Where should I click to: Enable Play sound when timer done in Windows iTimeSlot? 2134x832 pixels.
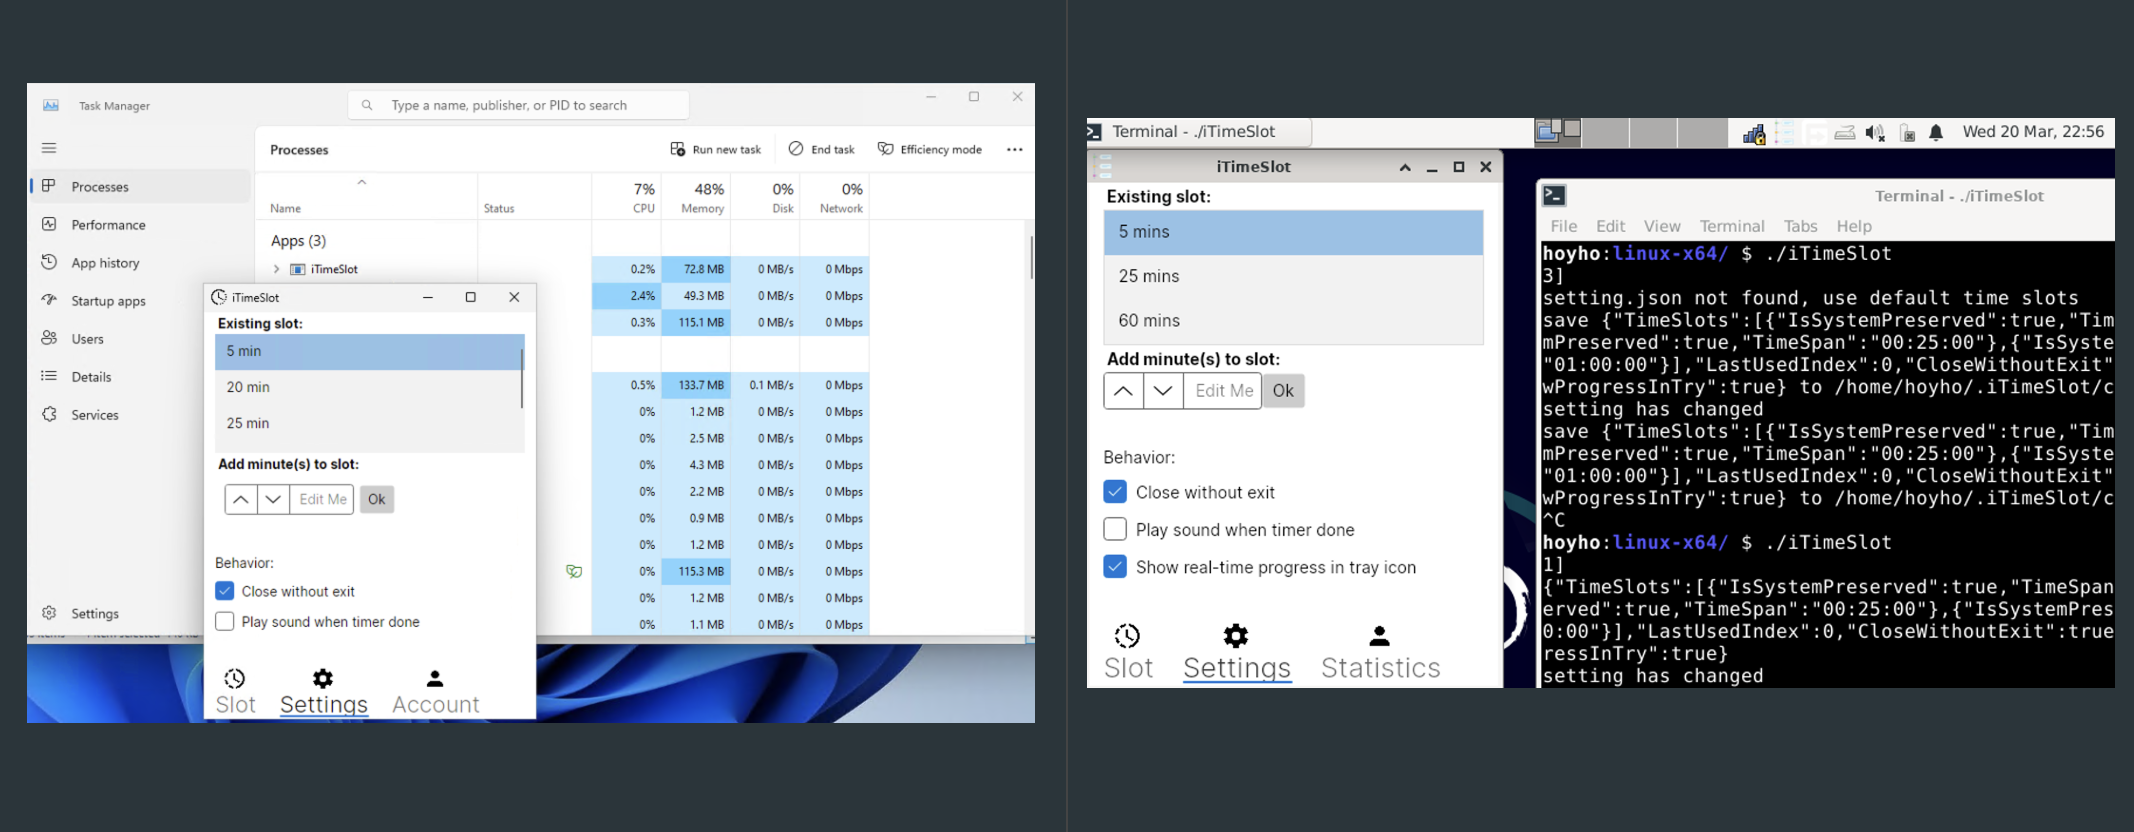tap(225, 621)
